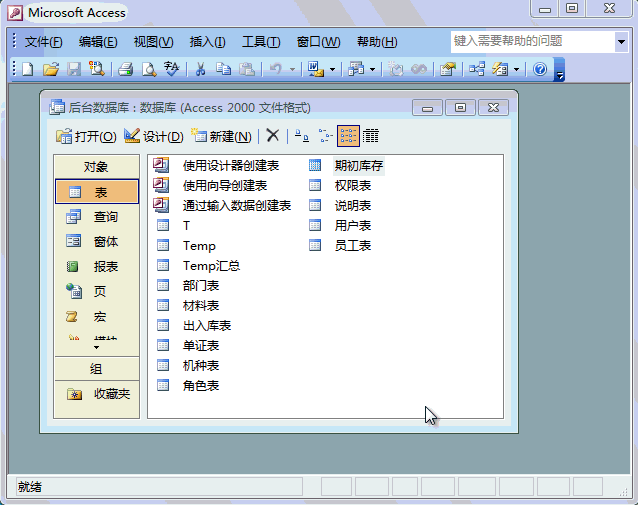Open the 文件(F) menu
The width and height of the screenshot is (638, 505).
pyautogui.click(x=43, y=42)
